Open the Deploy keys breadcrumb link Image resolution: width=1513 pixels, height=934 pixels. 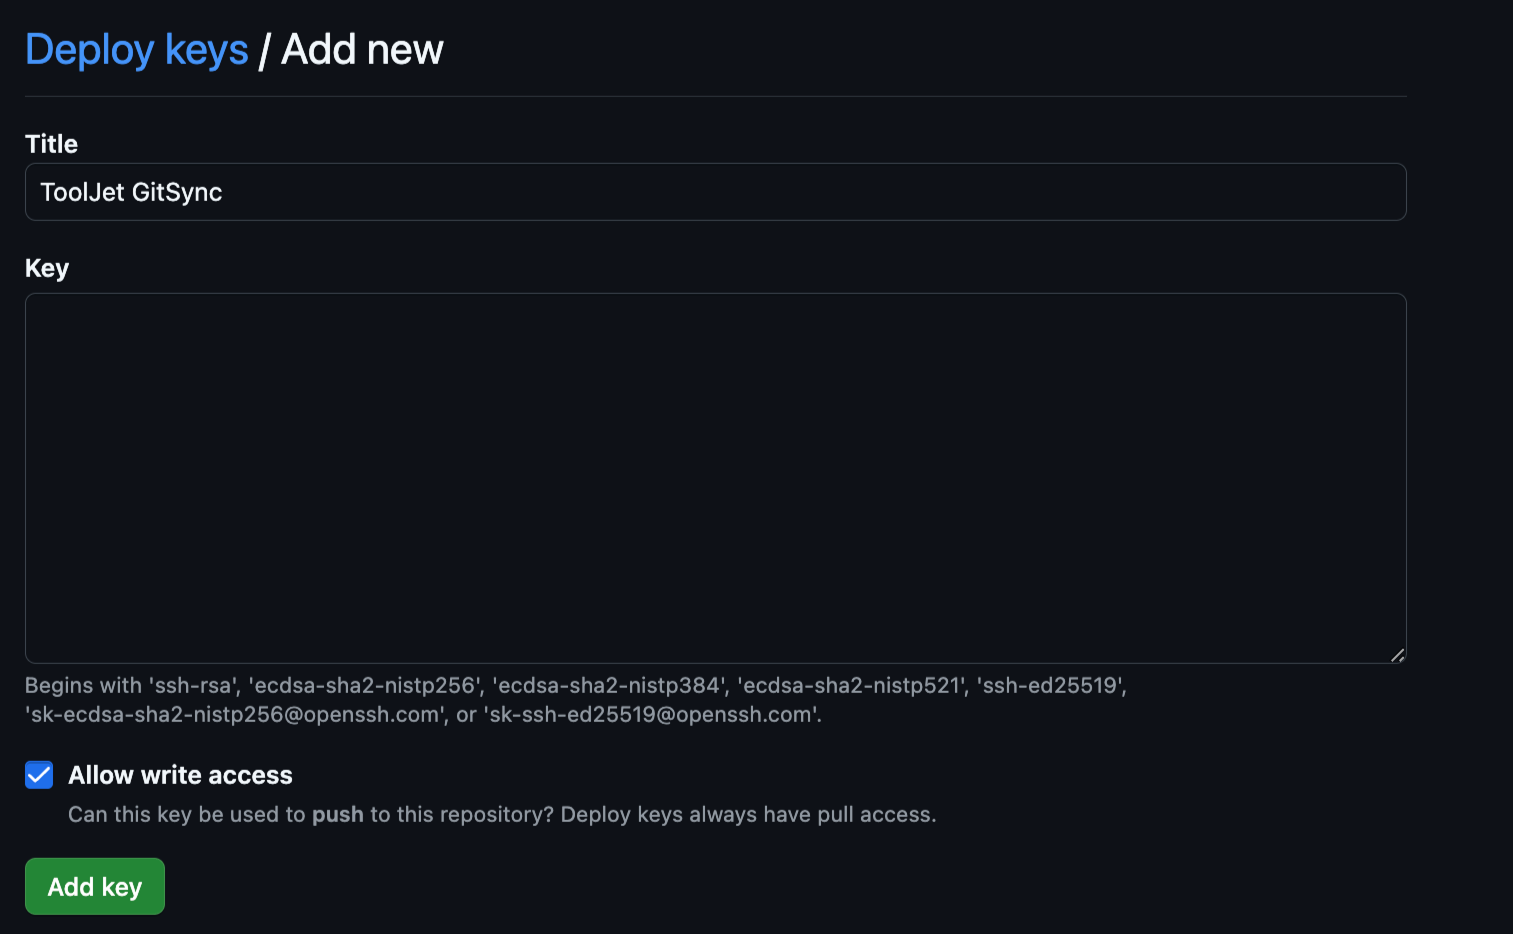click(x=136, y=50)
